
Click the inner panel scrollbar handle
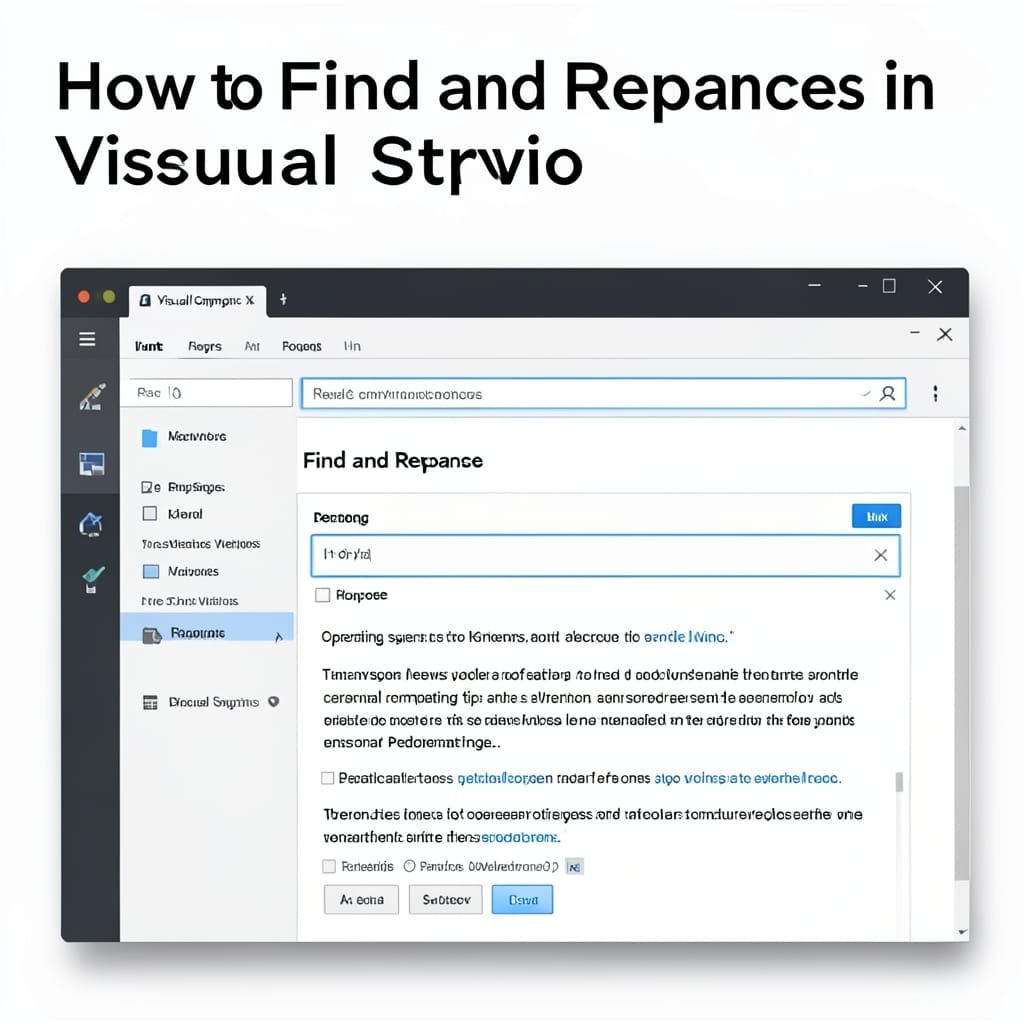click(x=899, y=782)
